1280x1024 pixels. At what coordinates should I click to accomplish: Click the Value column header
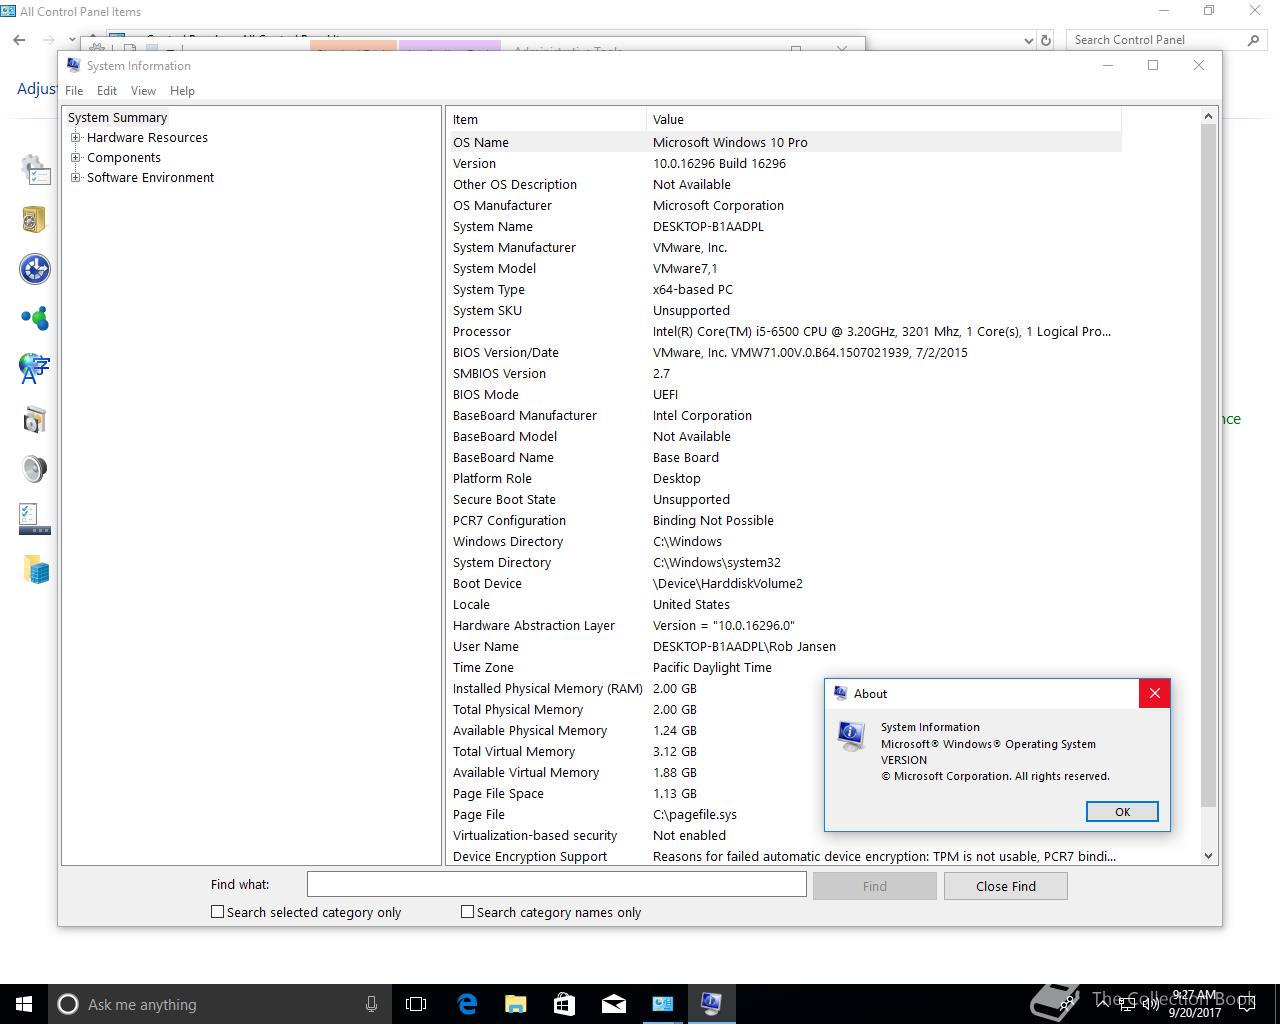[x=884, y=119]
